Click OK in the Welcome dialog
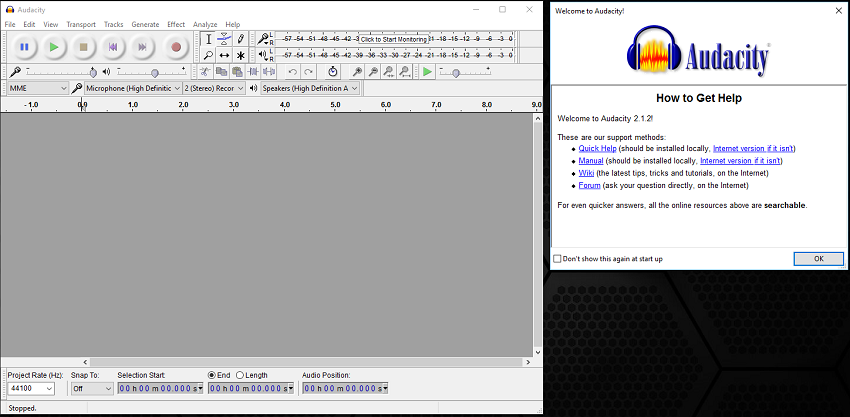The height and width of the screenshot is (417, 850). pos(819,259)
